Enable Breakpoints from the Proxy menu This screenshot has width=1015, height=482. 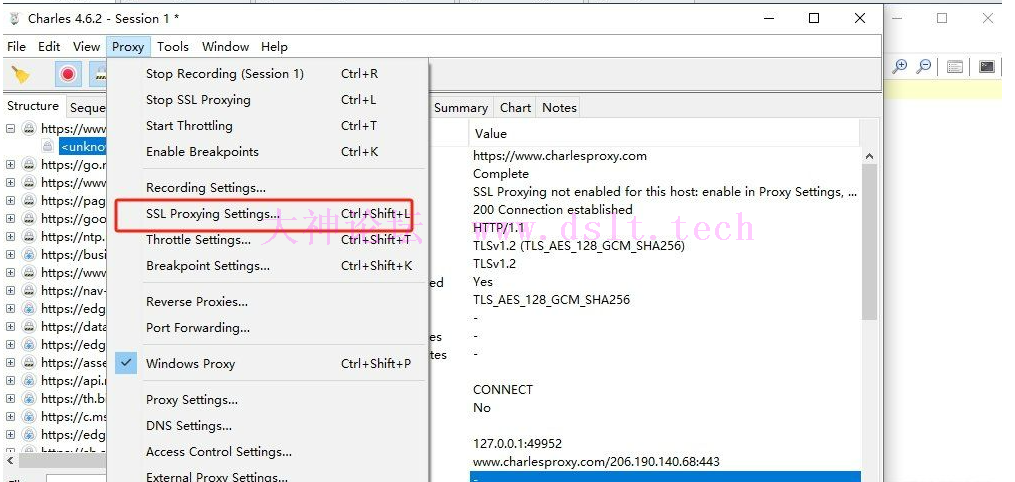(202, 152)
